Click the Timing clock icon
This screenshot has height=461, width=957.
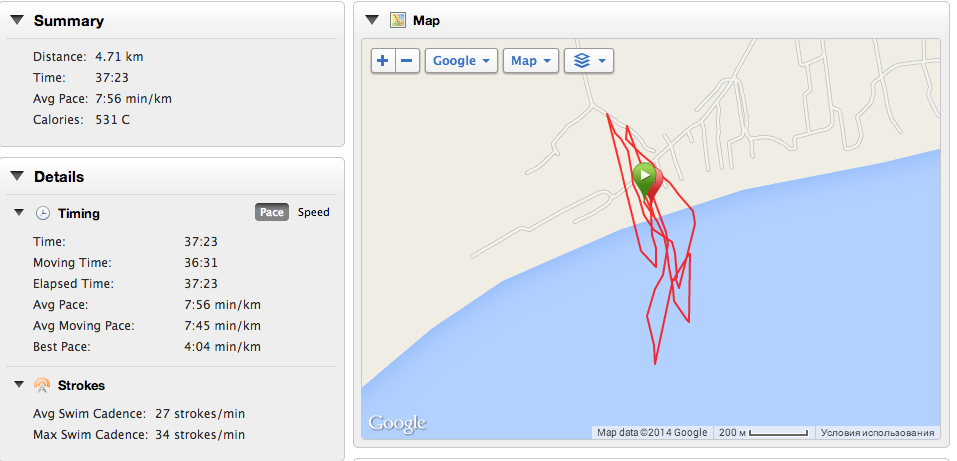(x=43, y=213)
